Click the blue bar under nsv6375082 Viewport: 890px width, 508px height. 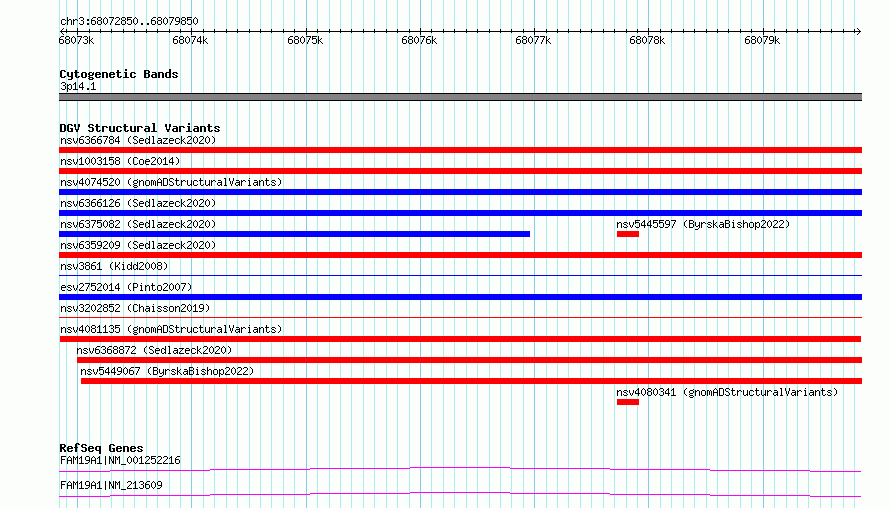(295, 234)
